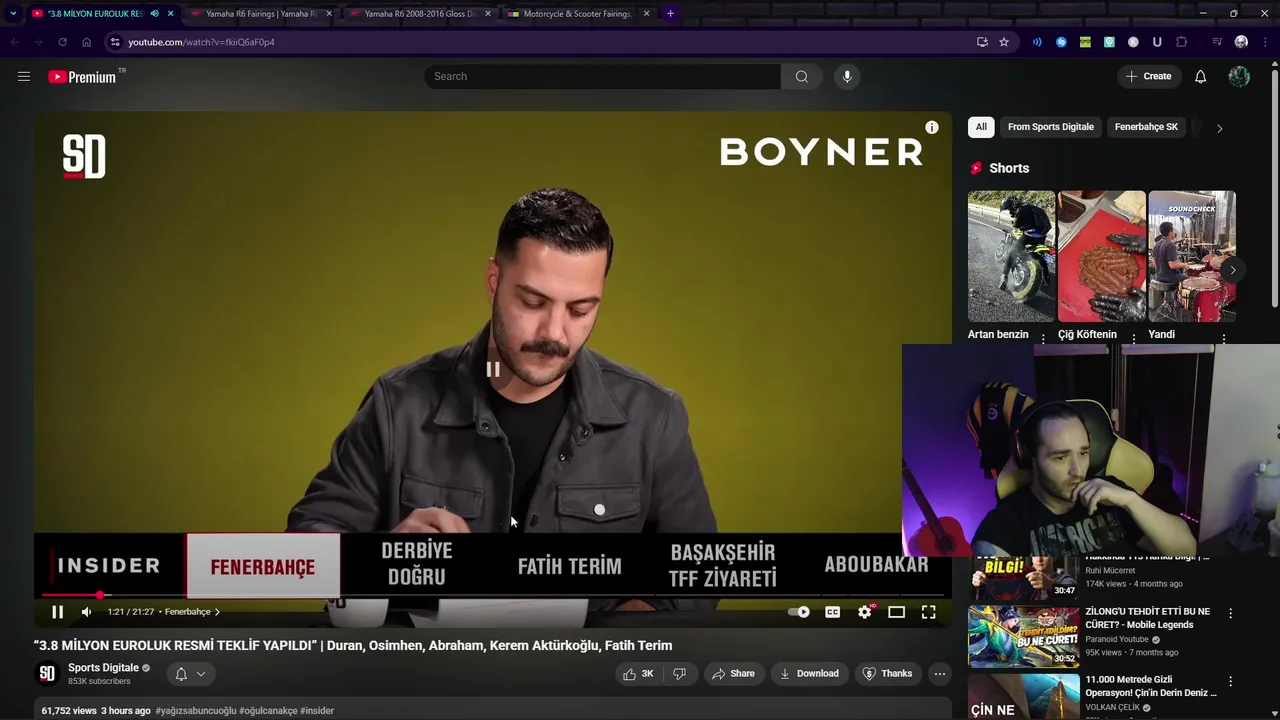Select the All filter chip
Image resolution: width=1280 pixels, height=720 pixels.
point(981,127)
